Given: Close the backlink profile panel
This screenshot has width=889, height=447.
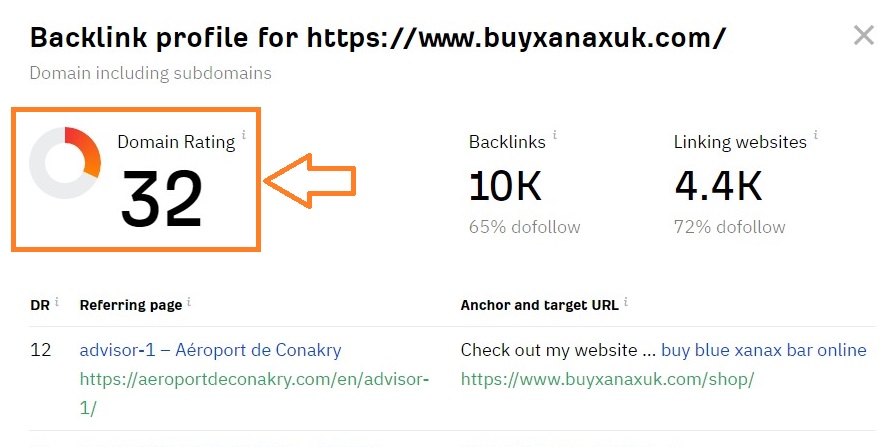Looking at the screenshot, I should coord(863,37).
